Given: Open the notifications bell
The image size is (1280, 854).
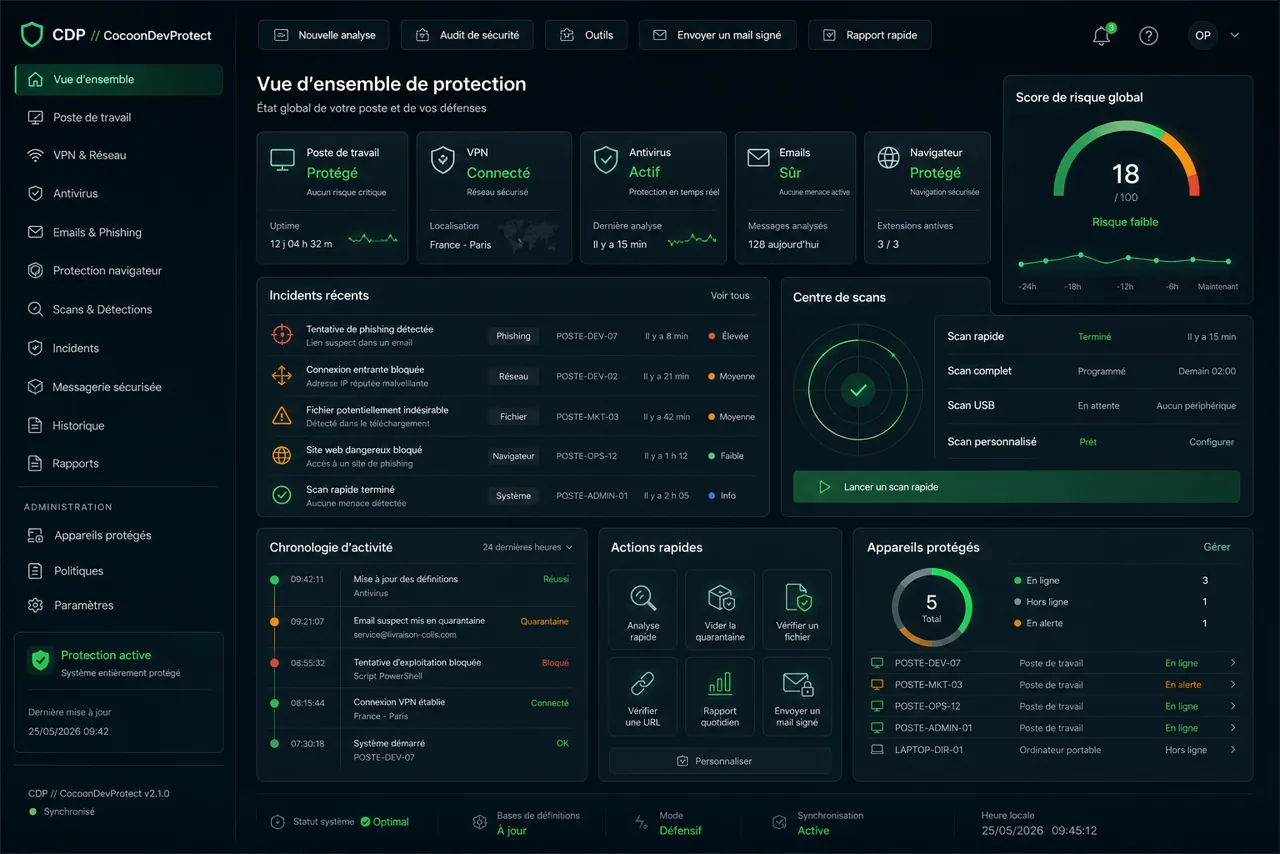Looking at the screenshot, I should [1101, 36].
